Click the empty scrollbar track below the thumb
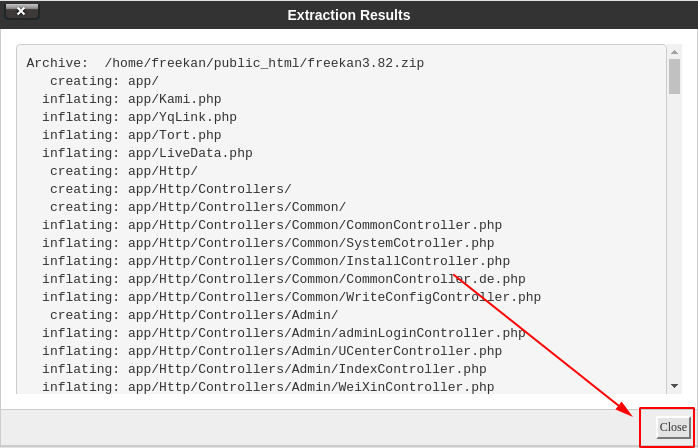This screenshot has height=448, width=698. coord(674,236)
